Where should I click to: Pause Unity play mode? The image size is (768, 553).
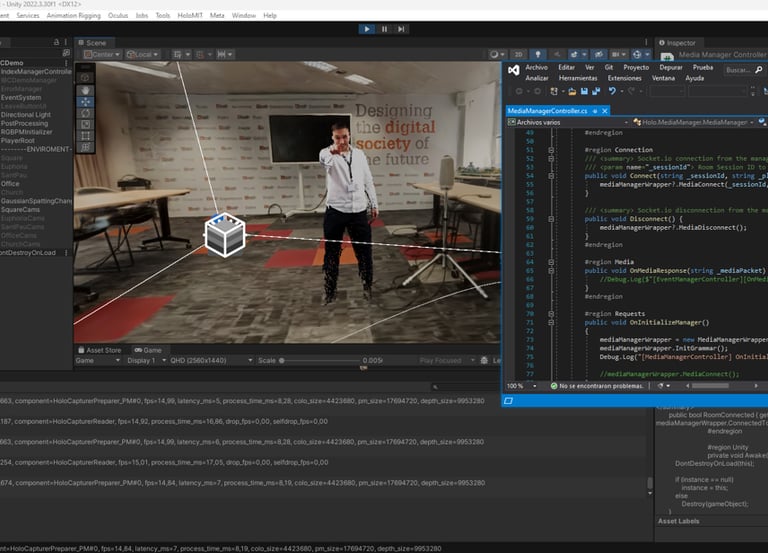coord(384,29)
